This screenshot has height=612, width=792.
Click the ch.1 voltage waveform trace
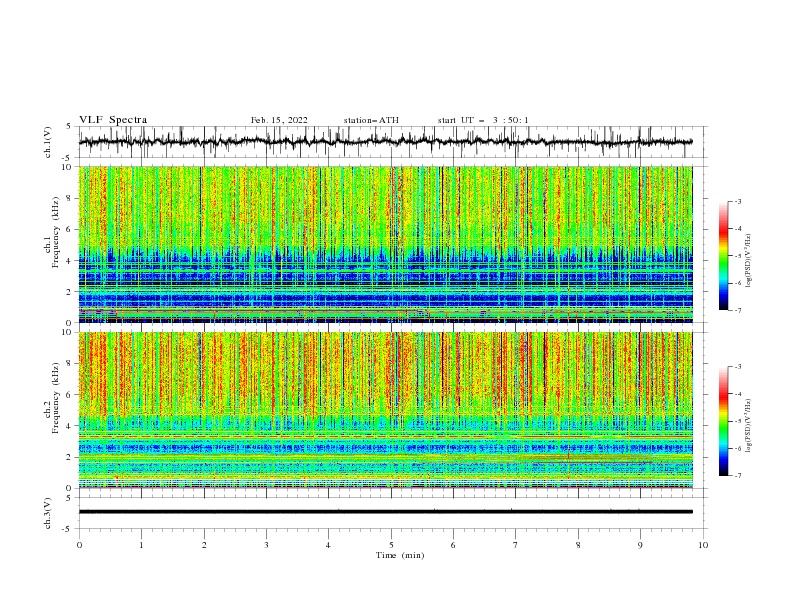click(x=385, y=142)
